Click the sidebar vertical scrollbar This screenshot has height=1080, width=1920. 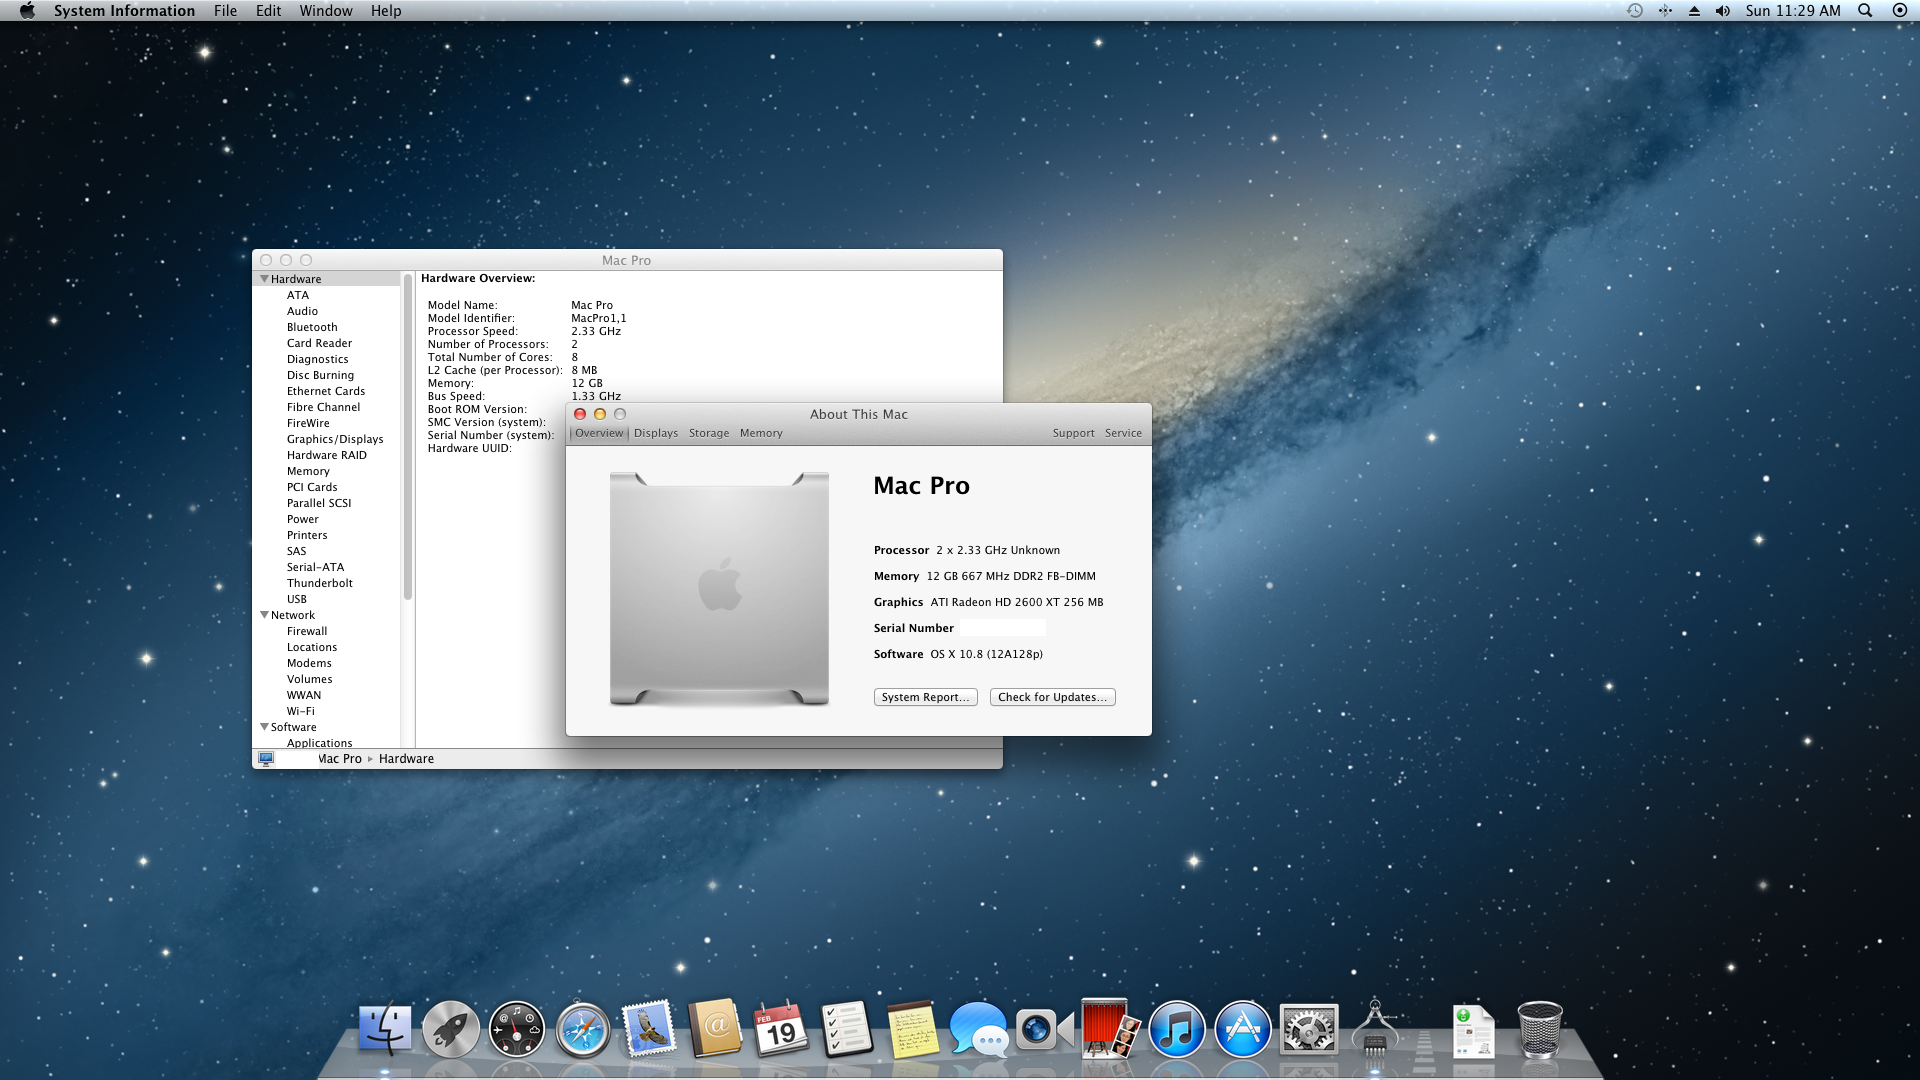(407, 440)
